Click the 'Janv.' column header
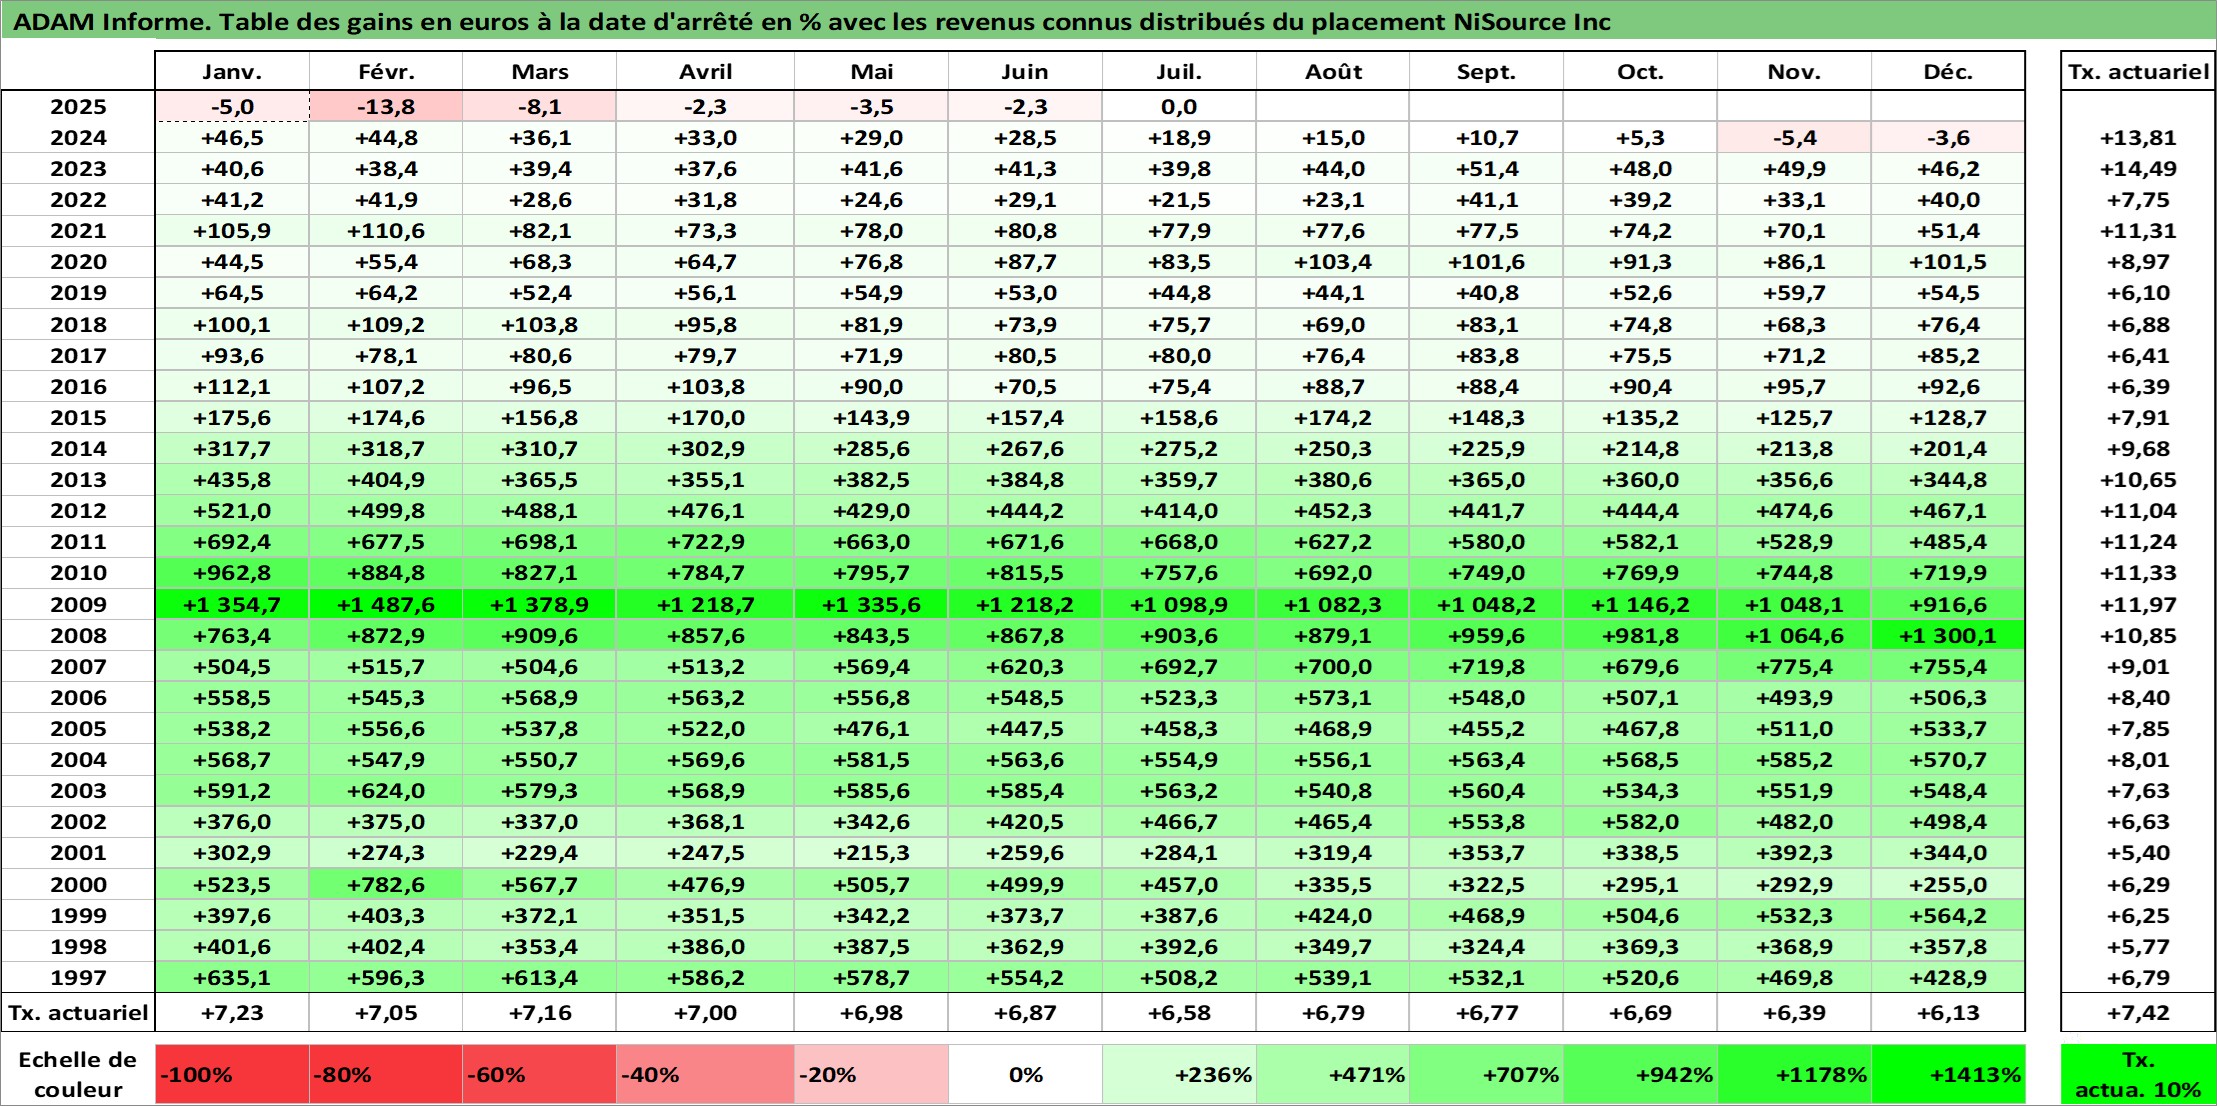 click(x=232, y=71)
